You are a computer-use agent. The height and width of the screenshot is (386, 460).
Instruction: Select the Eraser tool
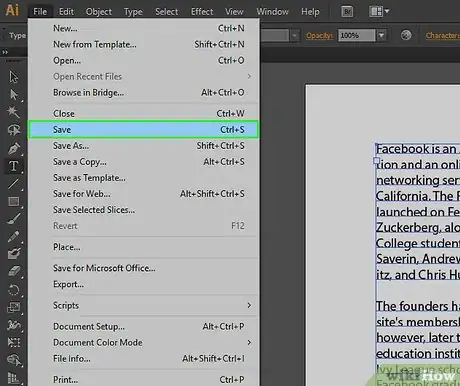[14, 271]
